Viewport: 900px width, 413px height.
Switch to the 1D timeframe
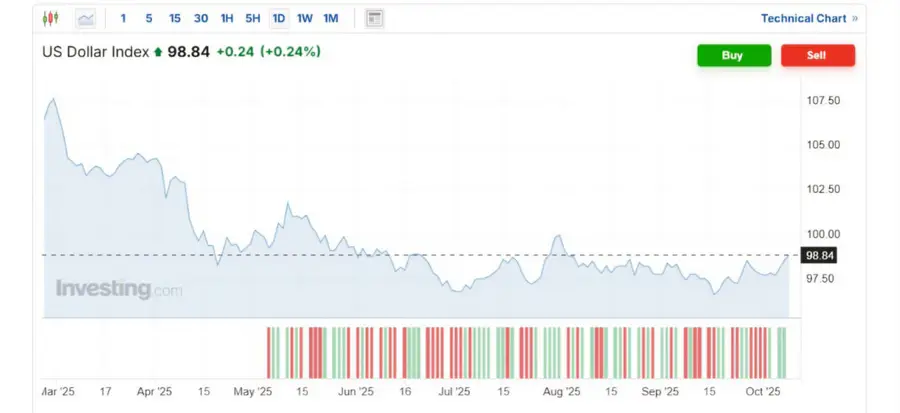pos(279,18)
